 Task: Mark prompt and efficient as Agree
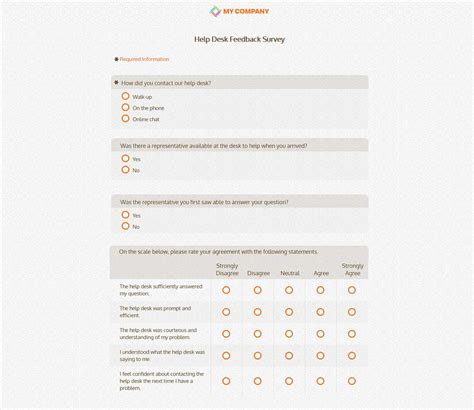click(320, 312)
